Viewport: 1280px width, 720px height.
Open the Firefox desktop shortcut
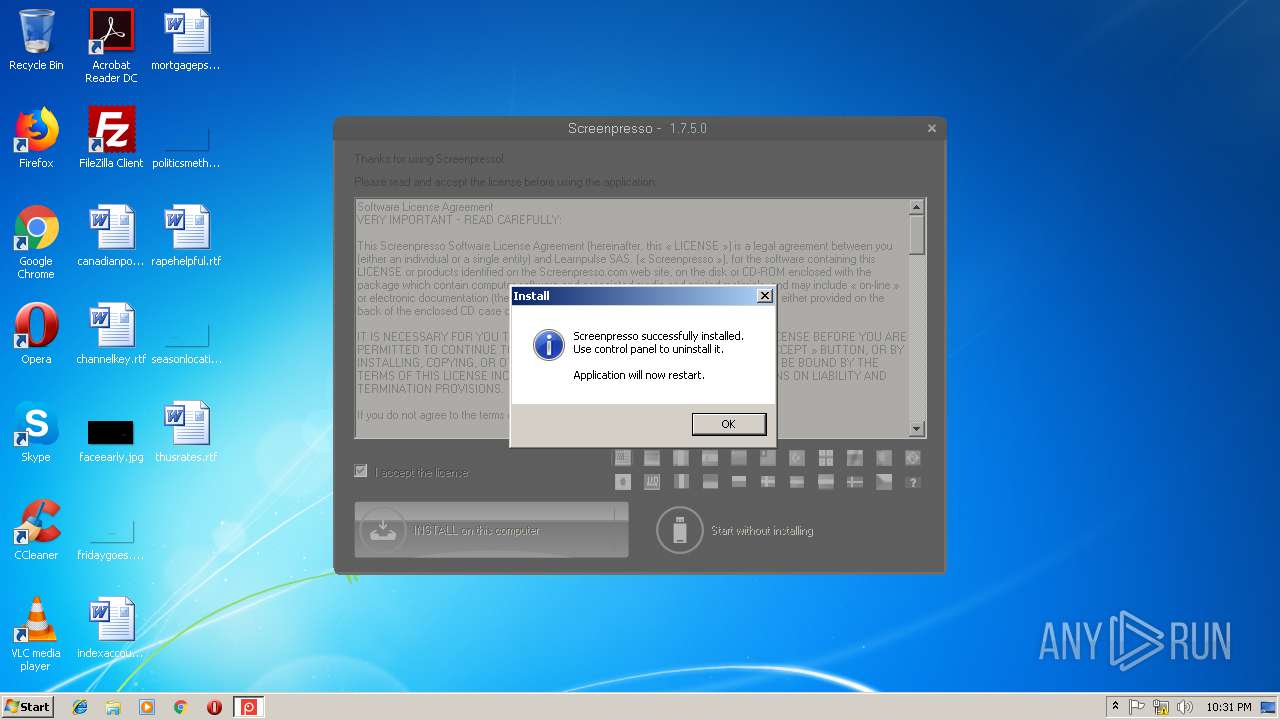(36, 138)
